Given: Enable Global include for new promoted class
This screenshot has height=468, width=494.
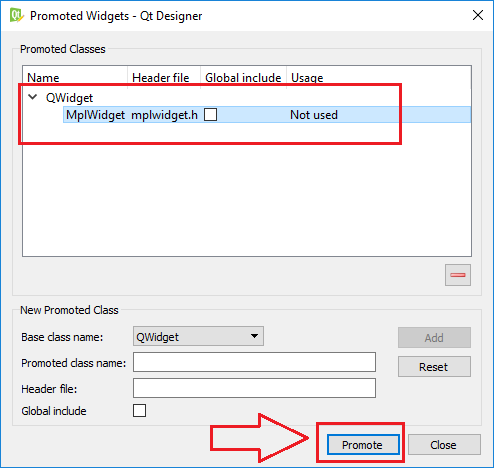Looking at the screenshot, I should (x=139, y=410).
